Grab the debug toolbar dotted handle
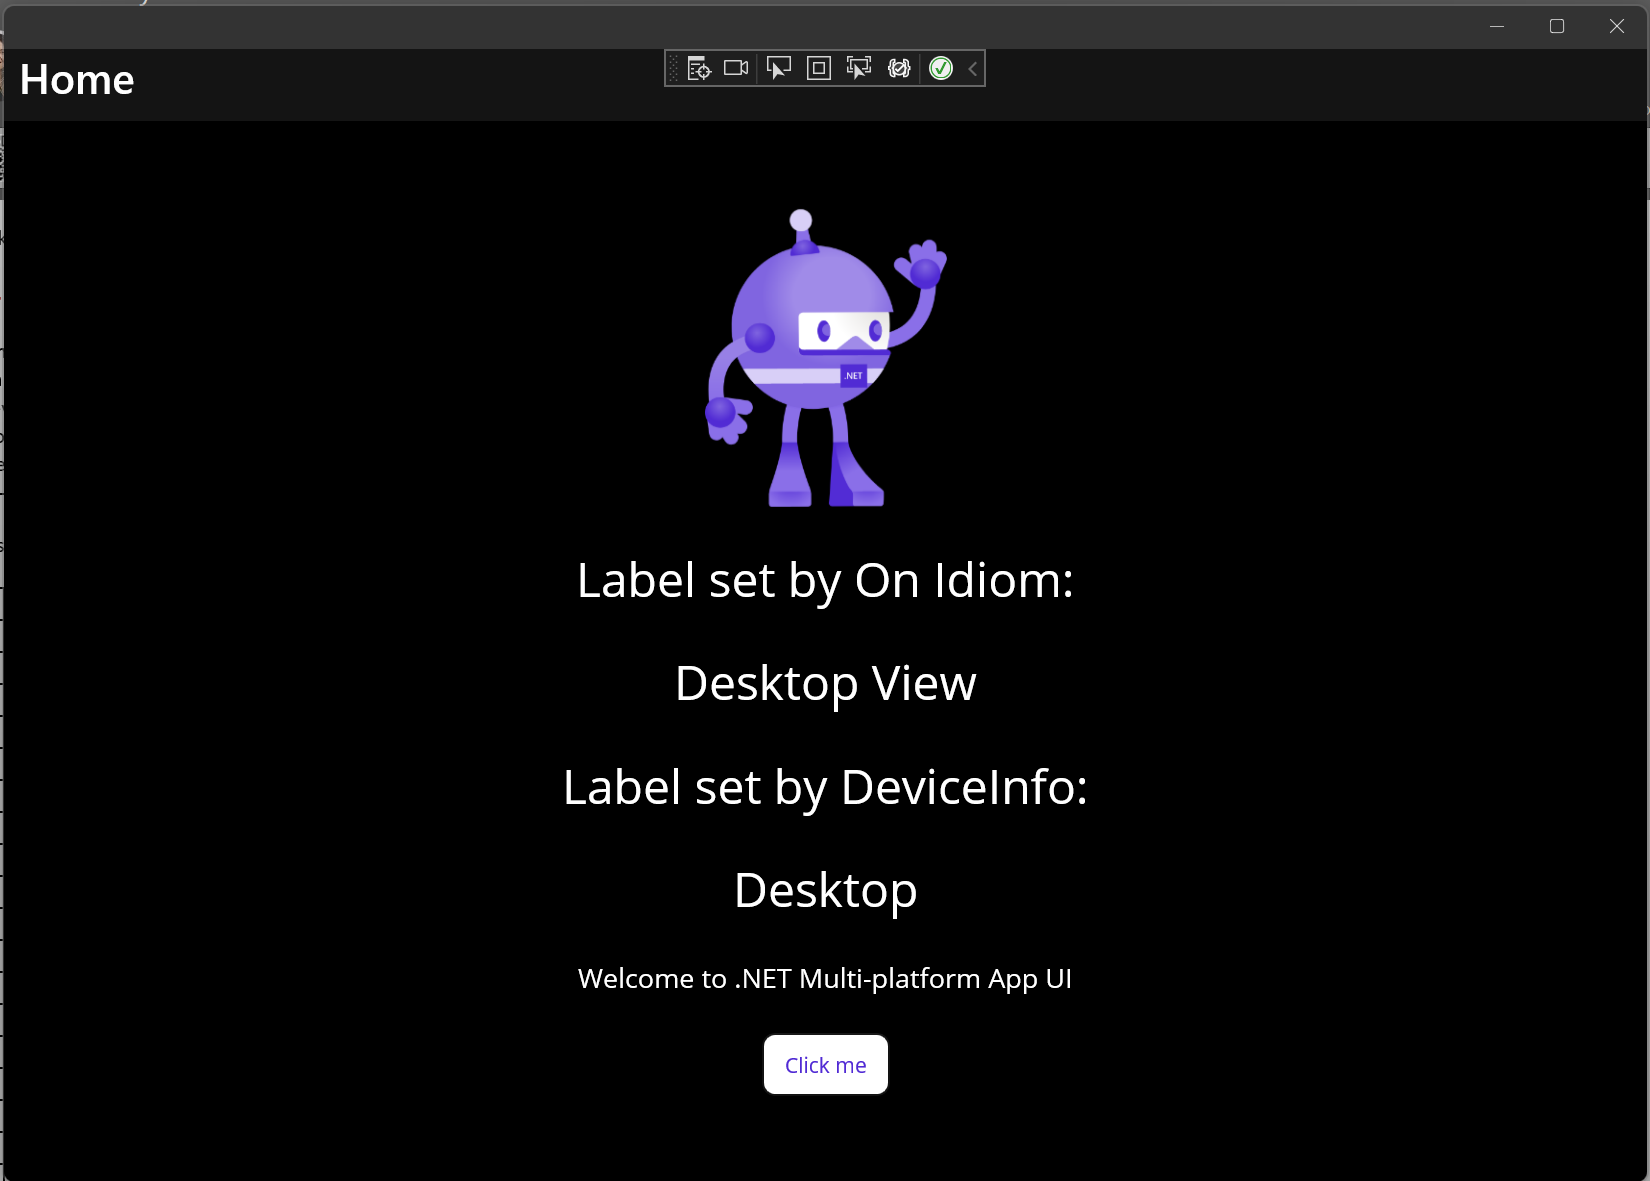Screen dimensions: 1650x1181 pyautogui.click(x=674, y=68)
